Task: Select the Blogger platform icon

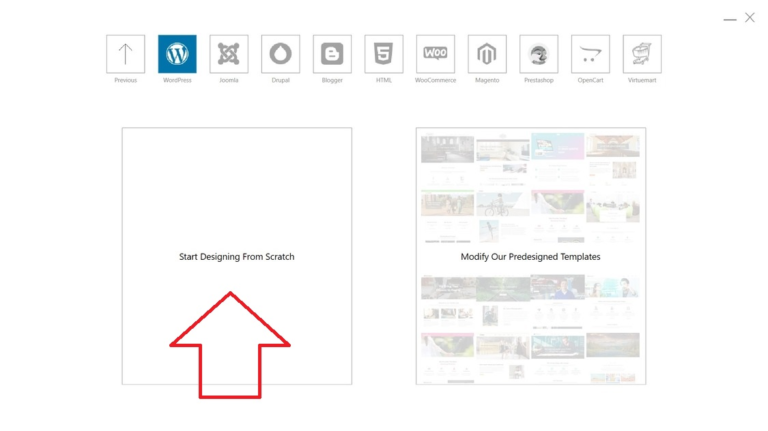Action: (332, 54)
